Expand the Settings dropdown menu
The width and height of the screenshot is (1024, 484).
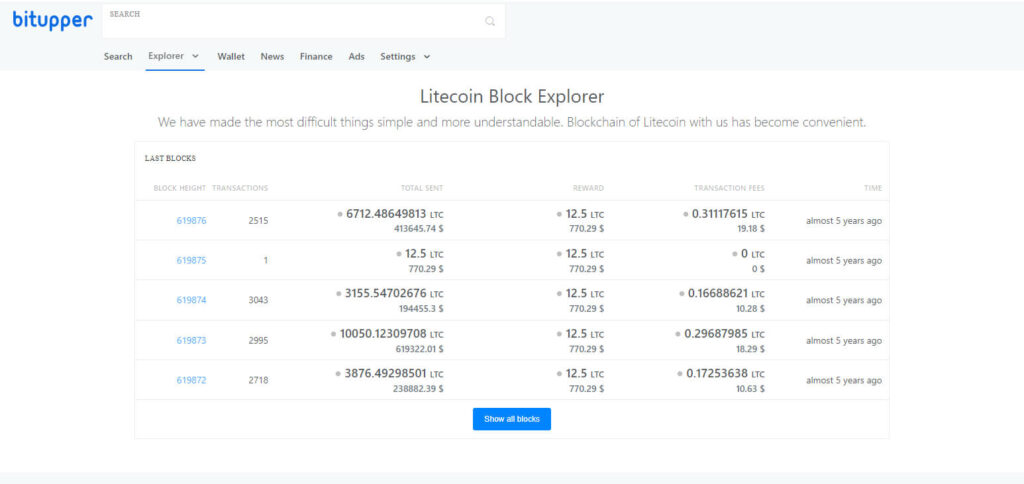point(405,57)
